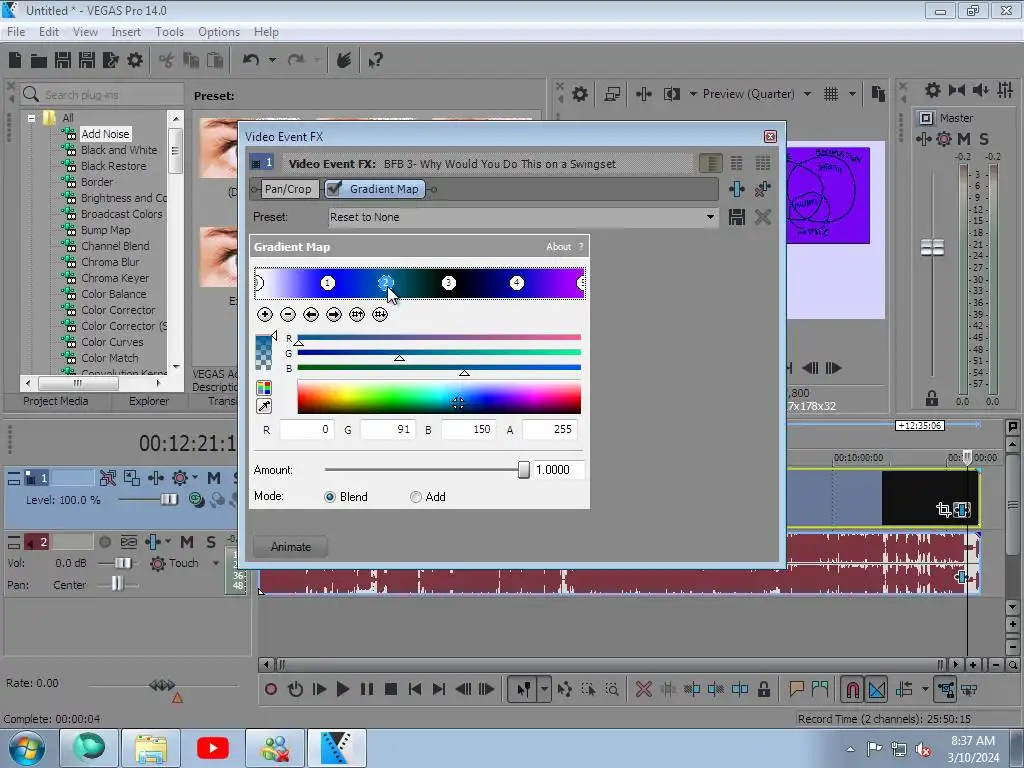Viewport: 1024px width, 768px height.
Task: Enable snapping magnet icon
Action: pos(852,690)
